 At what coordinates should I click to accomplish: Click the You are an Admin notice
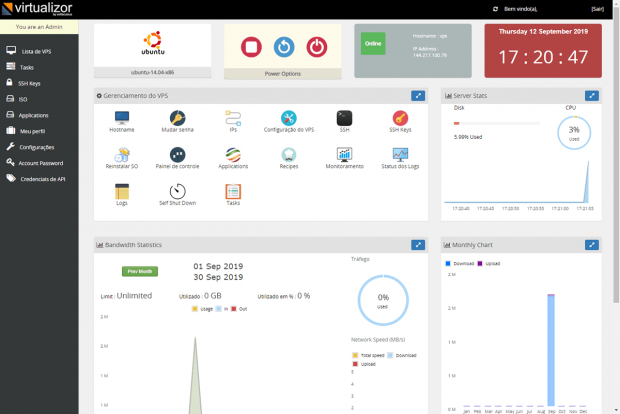[39, 27]
